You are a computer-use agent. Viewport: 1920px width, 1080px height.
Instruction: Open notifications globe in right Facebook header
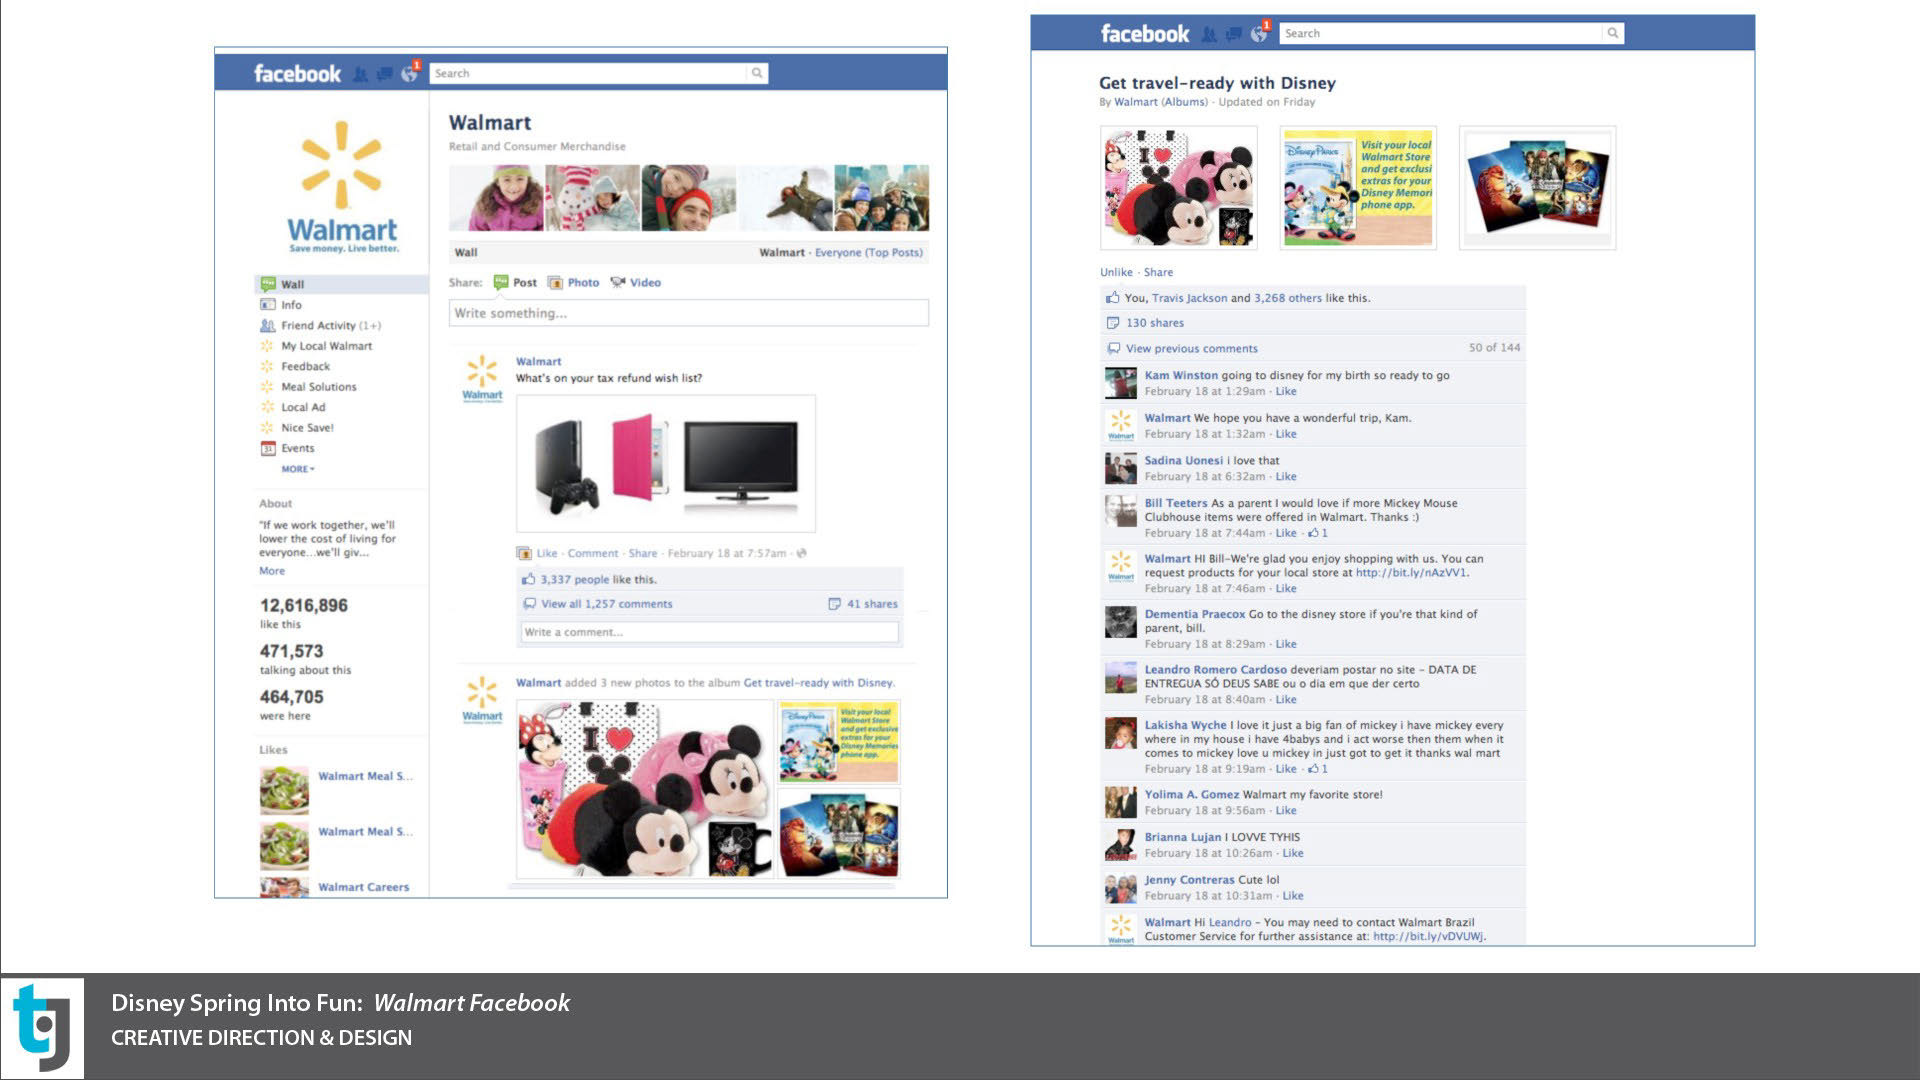pyautogui.click(x=1259, y=34)
